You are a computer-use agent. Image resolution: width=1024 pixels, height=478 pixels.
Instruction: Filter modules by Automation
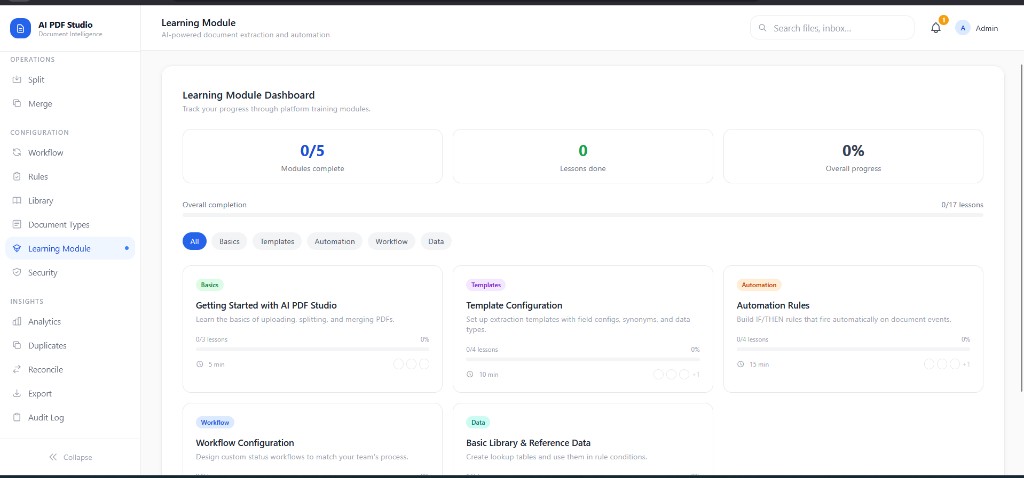[334, 242]
